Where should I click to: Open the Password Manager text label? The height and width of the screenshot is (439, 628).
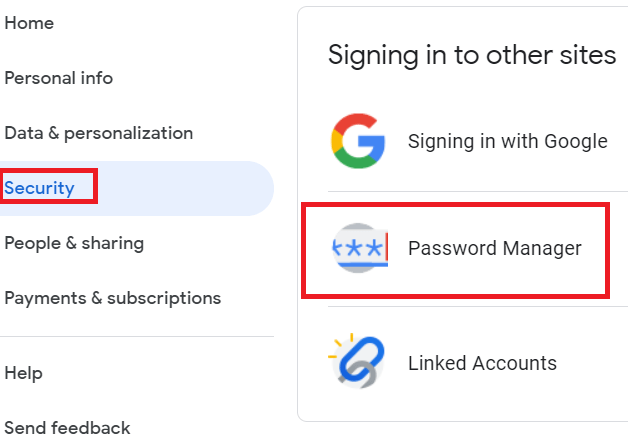coord(494,249)
